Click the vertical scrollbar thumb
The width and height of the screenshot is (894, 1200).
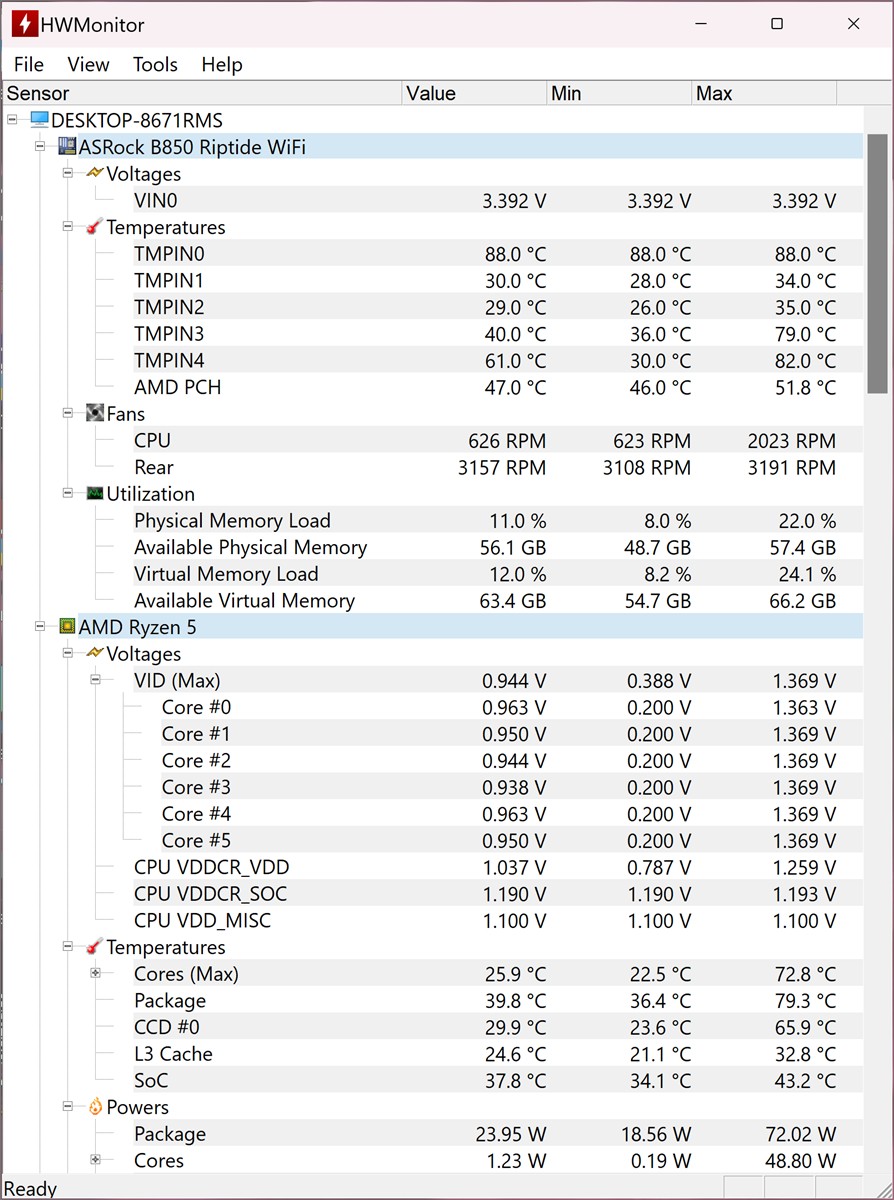coord(877,263)
